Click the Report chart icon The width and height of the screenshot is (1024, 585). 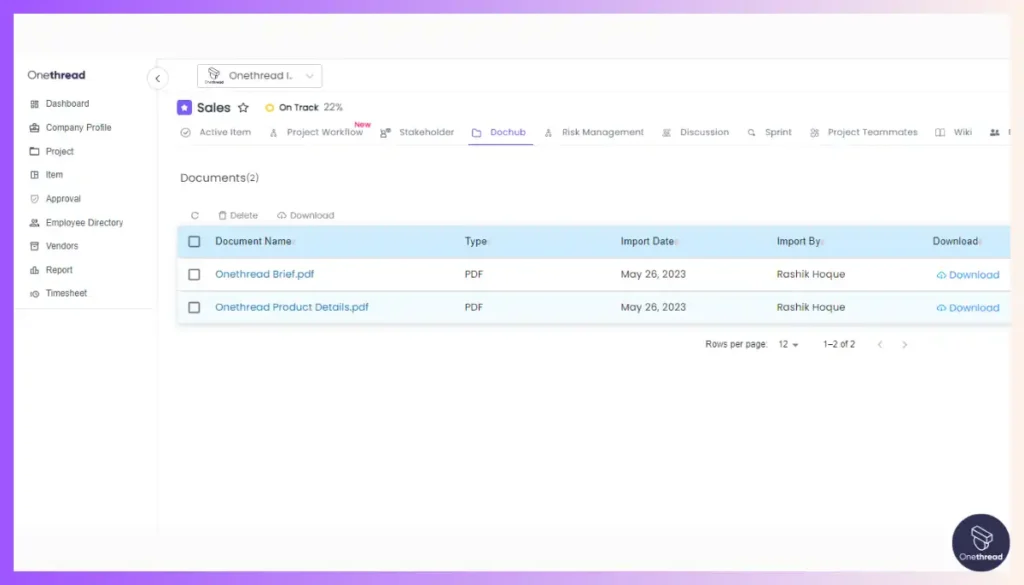pos(35,270)
